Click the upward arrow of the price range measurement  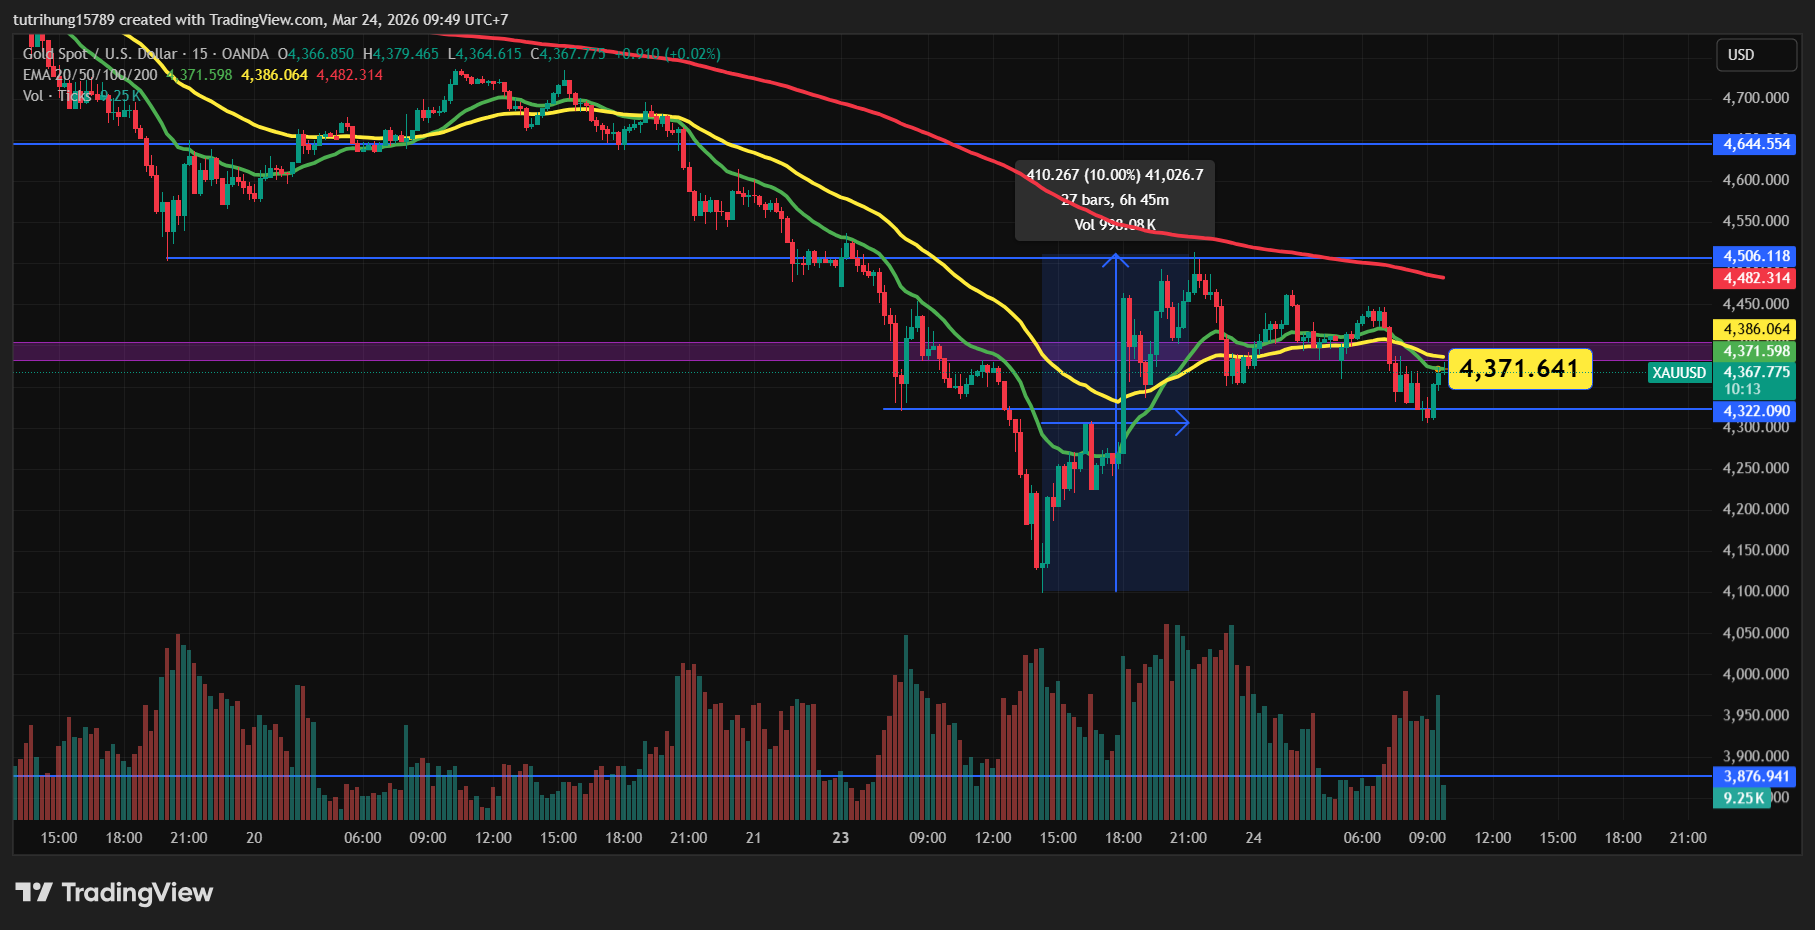[1116, 262]
